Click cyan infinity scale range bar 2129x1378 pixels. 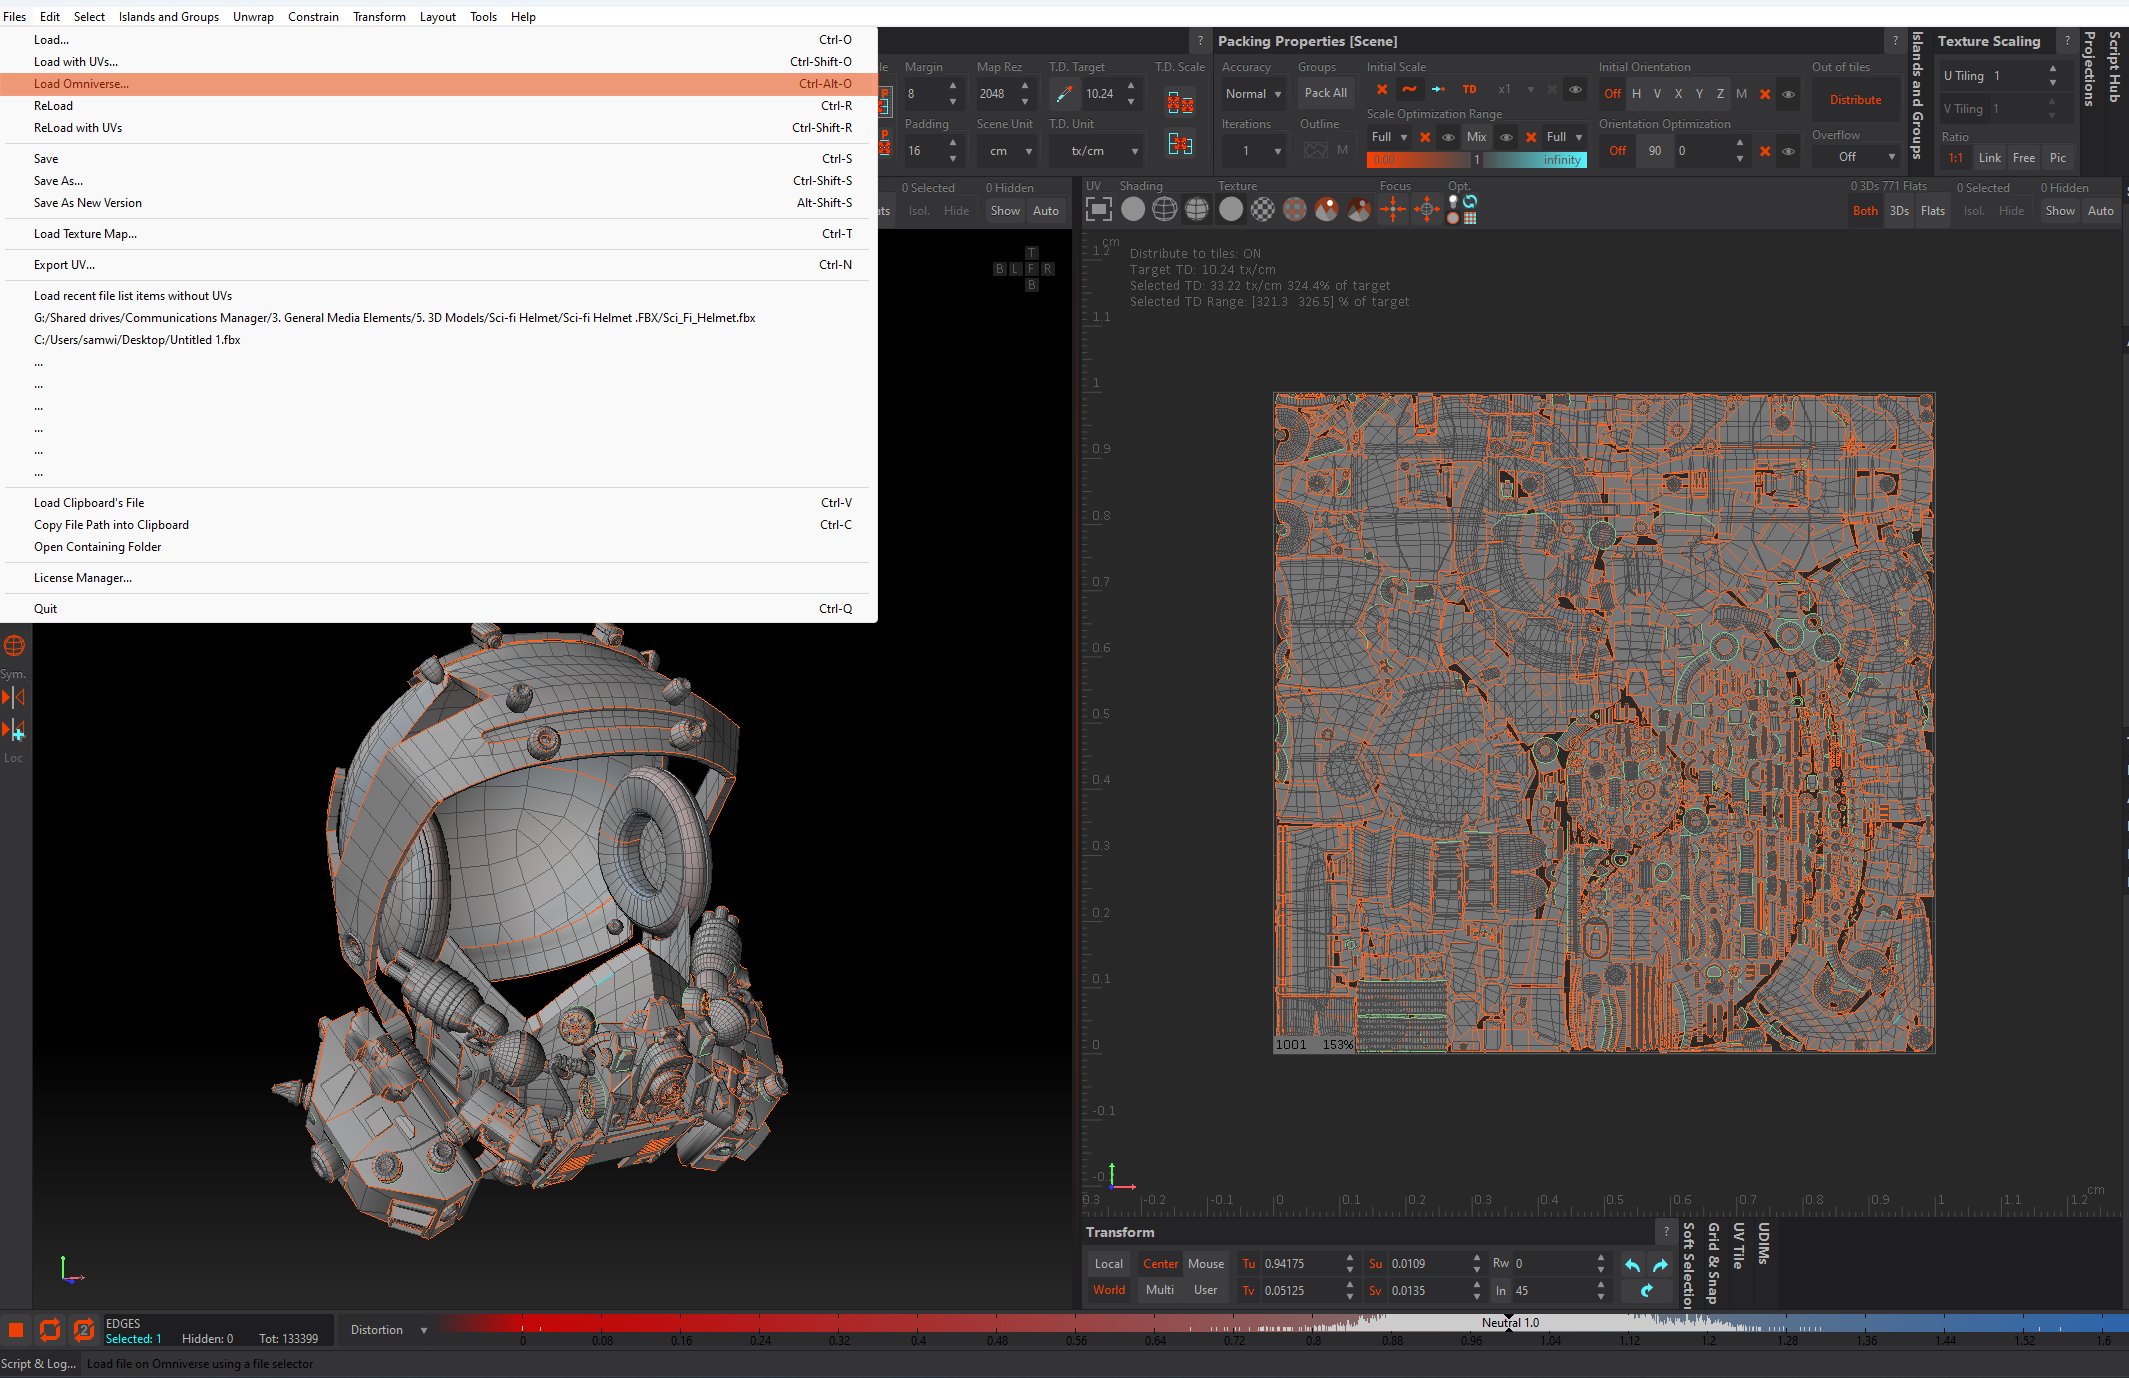pos(1534,160)
